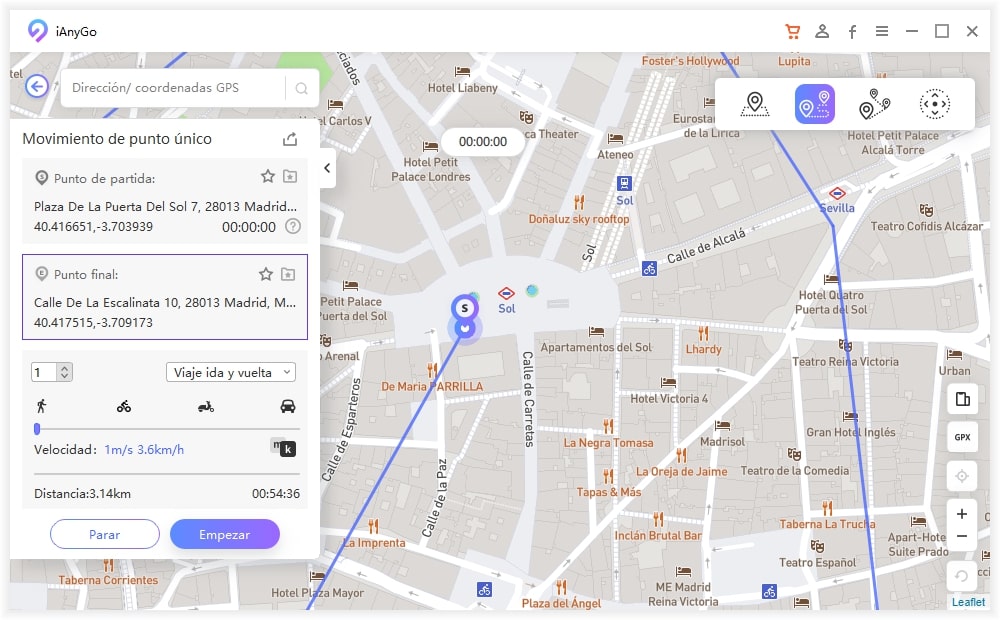Screen dimensions: 1000x620
Task: Export the route with share icon
Action: click(x=290, y=139)
